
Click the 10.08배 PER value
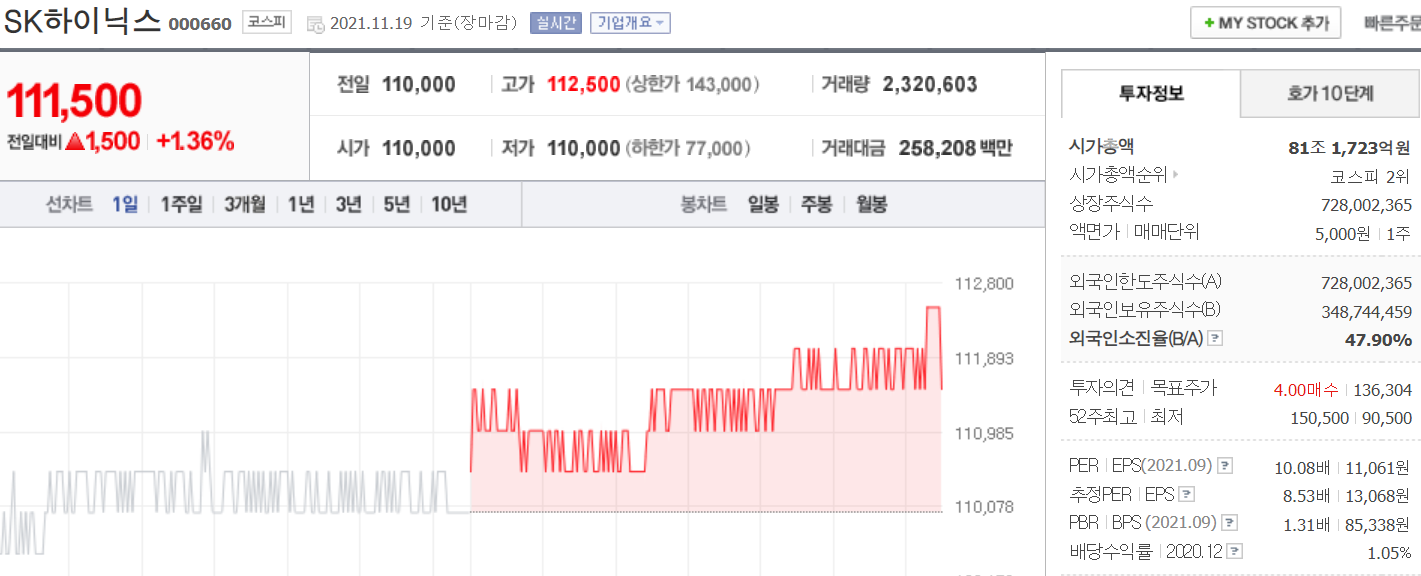1302,468
